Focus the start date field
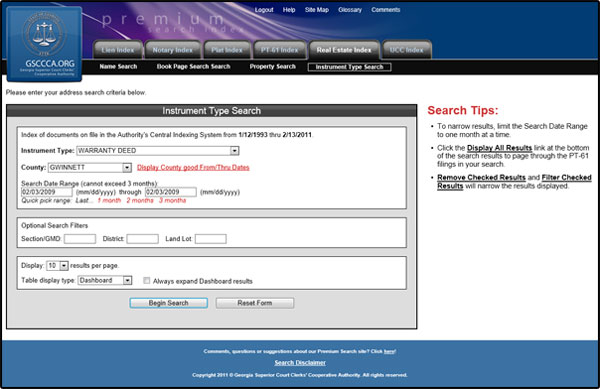 click(46, 192)
